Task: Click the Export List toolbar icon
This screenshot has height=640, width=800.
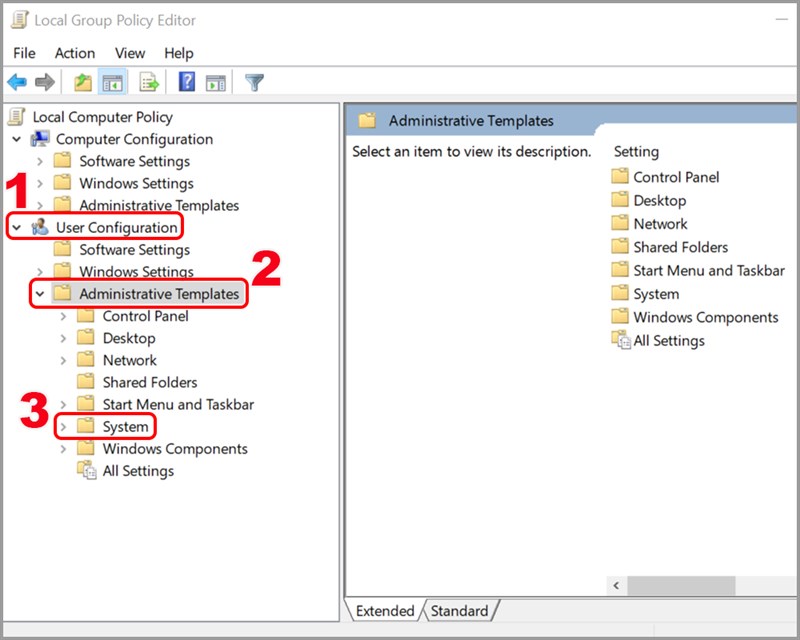Action: pos(150,83)
